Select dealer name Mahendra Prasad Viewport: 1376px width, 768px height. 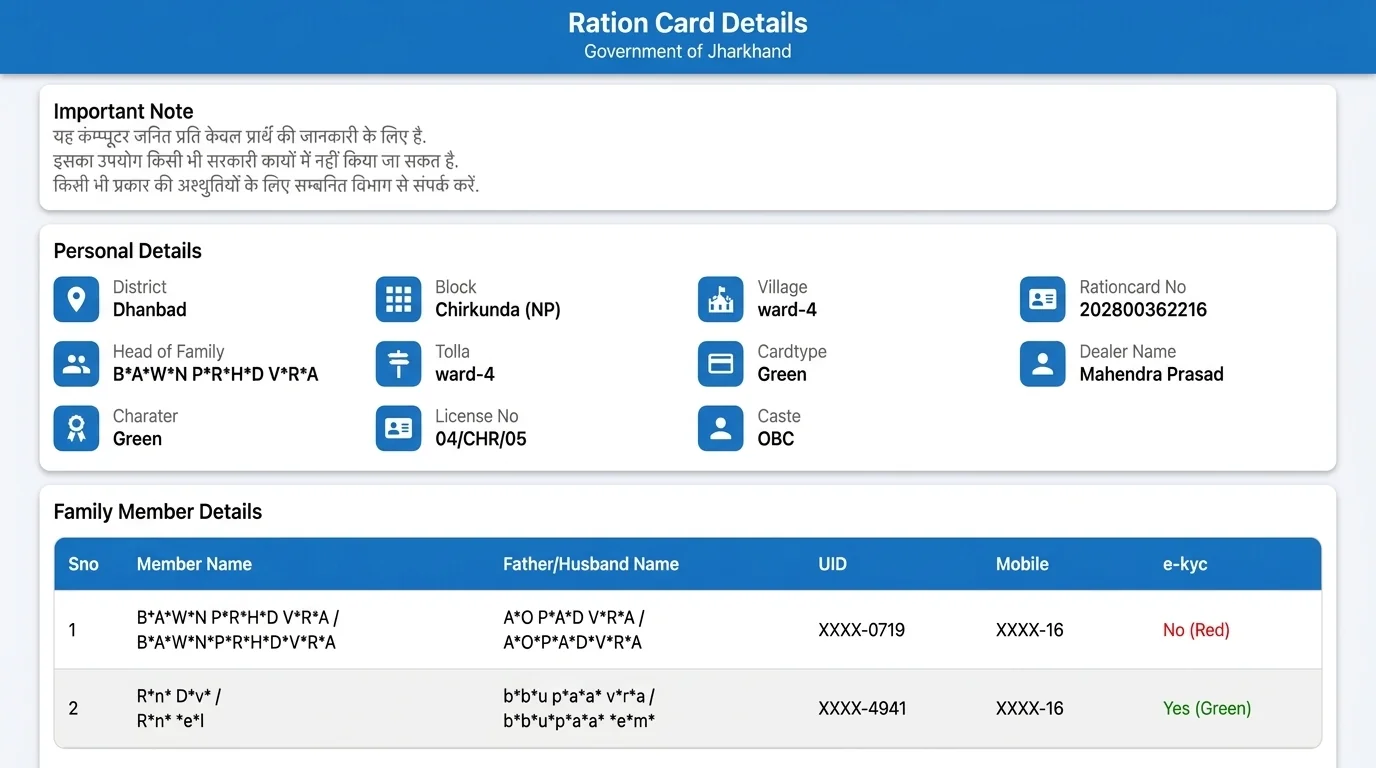[1151, 374]
